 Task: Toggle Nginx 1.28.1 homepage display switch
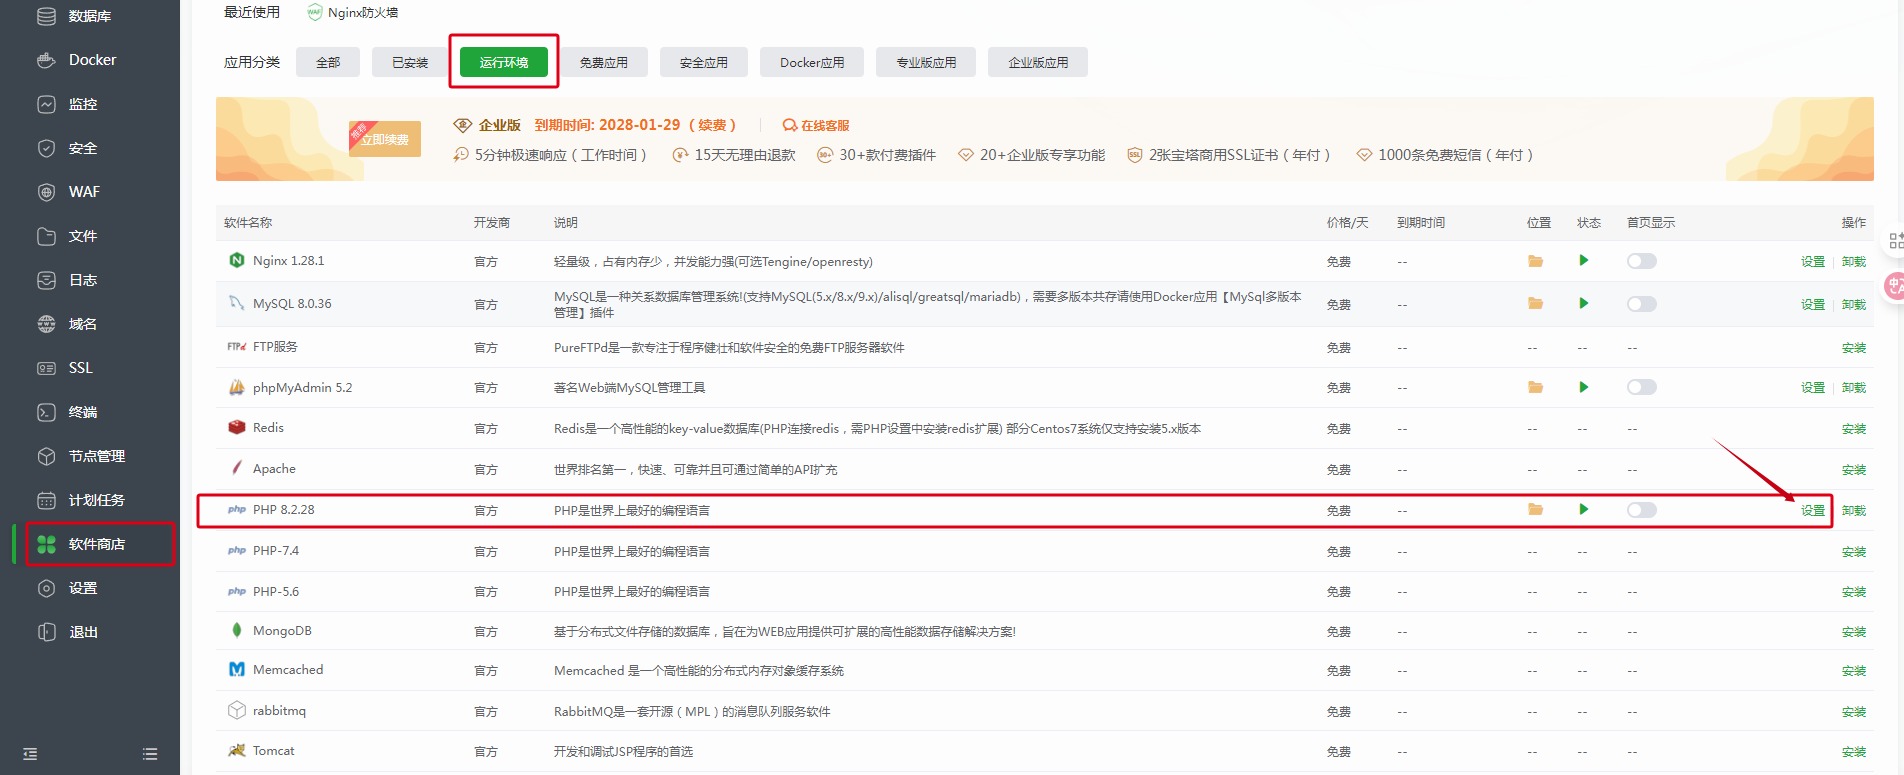coord(1642,261)
